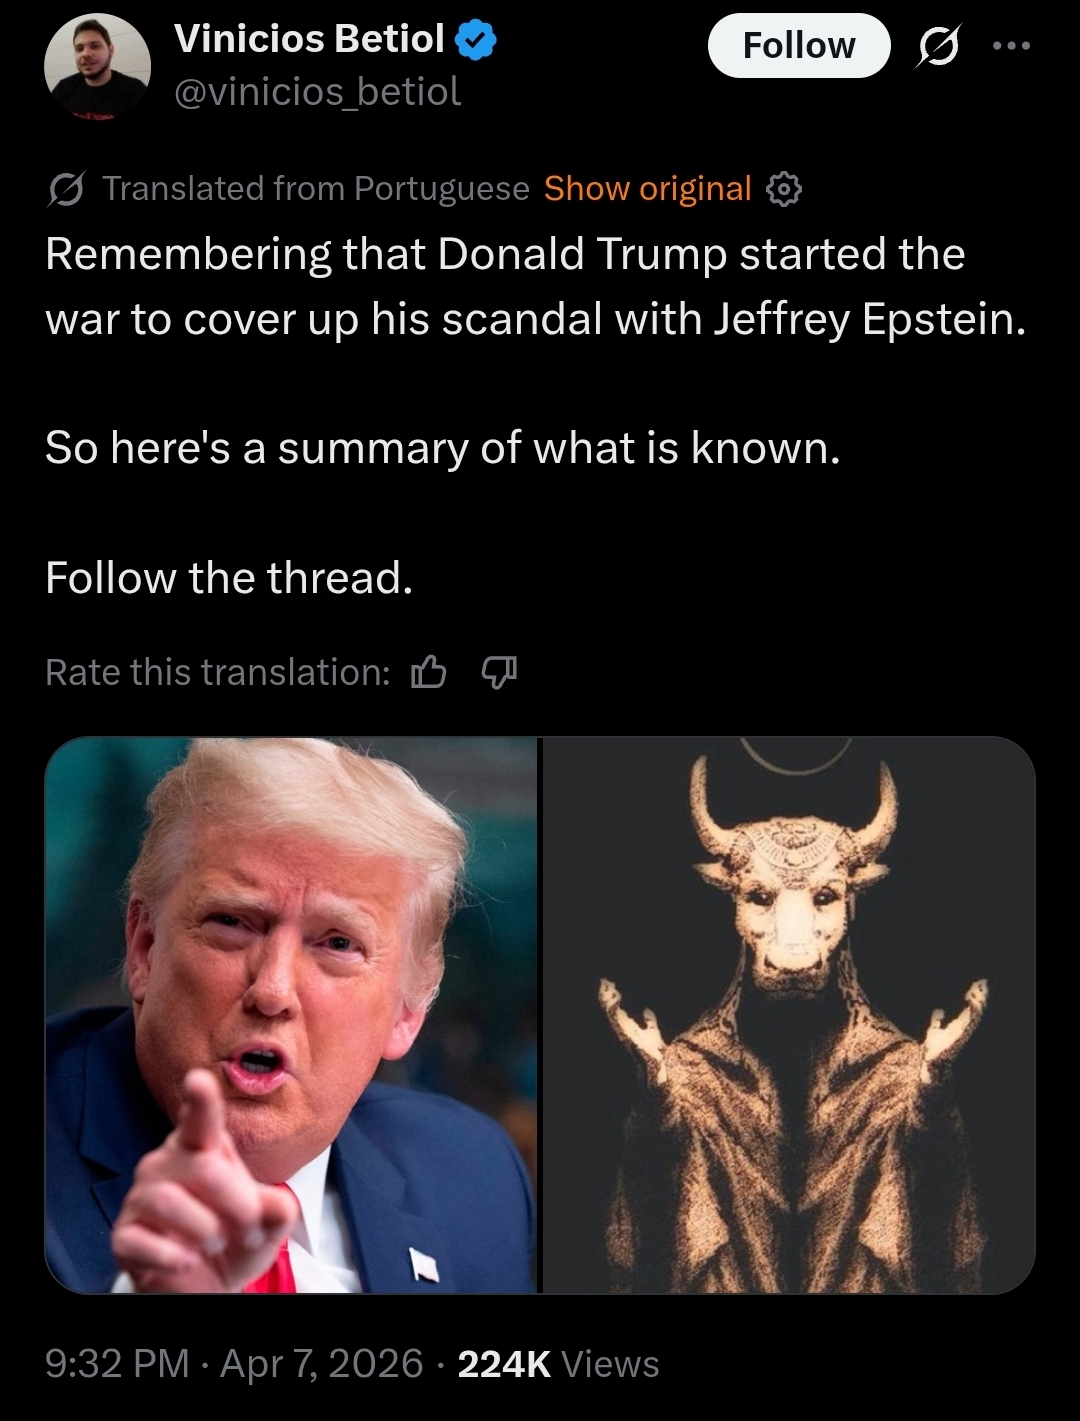Open translation settings gear

point(784,189)
